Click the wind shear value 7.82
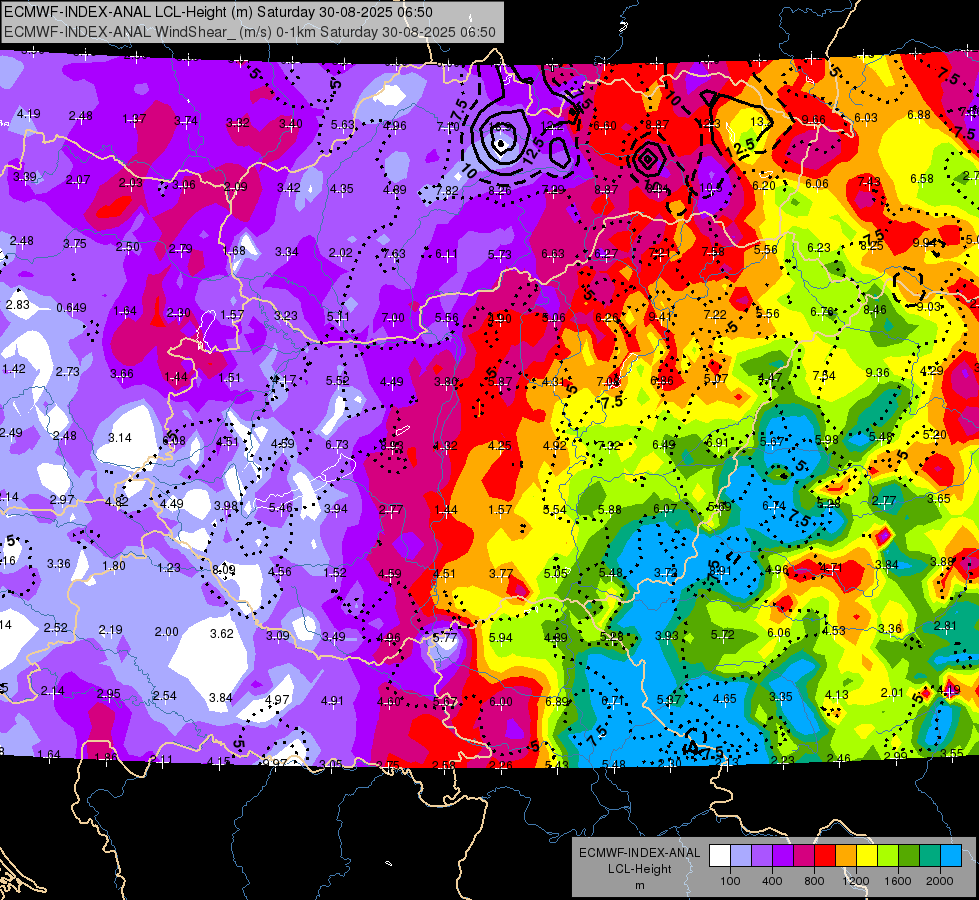This screenshot has height=900, width=979. (447, 190)
